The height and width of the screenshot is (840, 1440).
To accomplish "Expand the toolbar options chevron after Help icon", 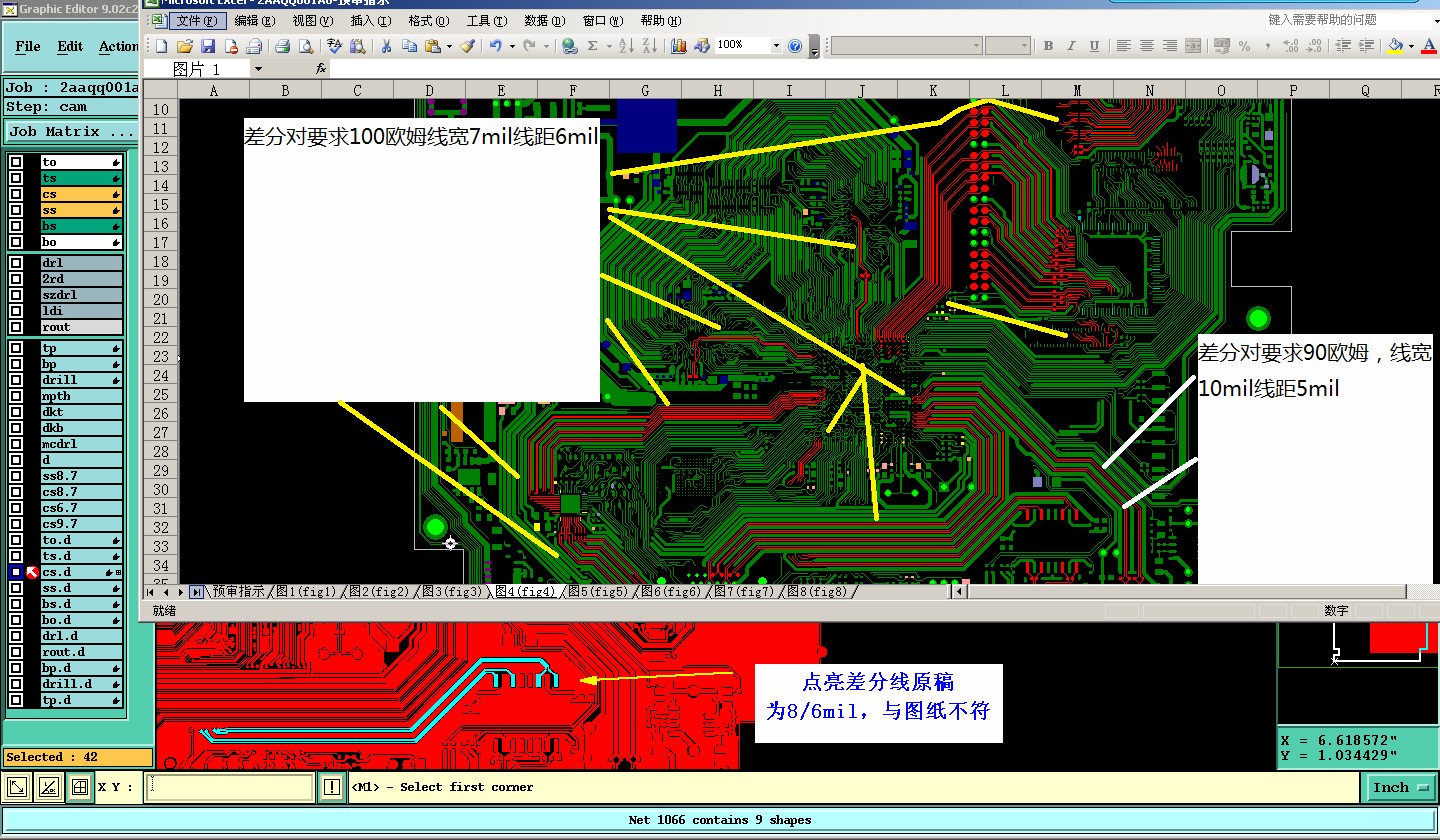I will (814, 47).
